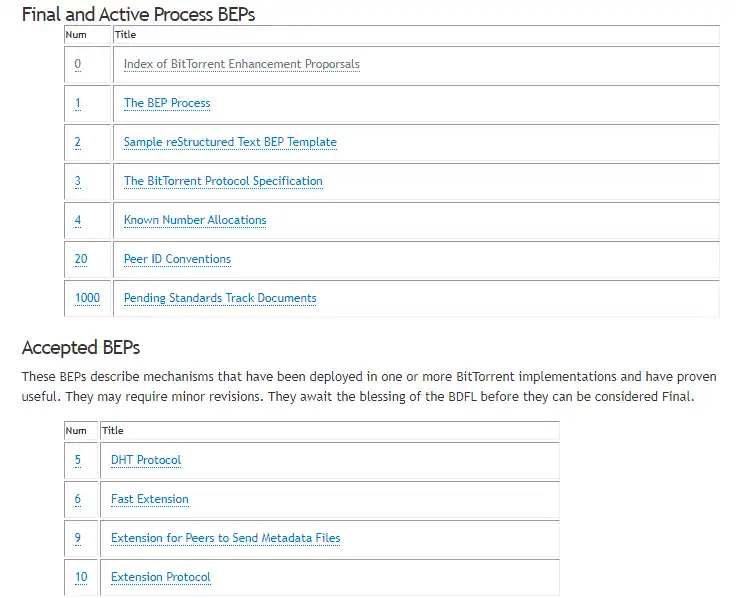The width and height of the screenshot is (736, 598).
Task: Click BEP number 1000 link
Action: [87, 298]
